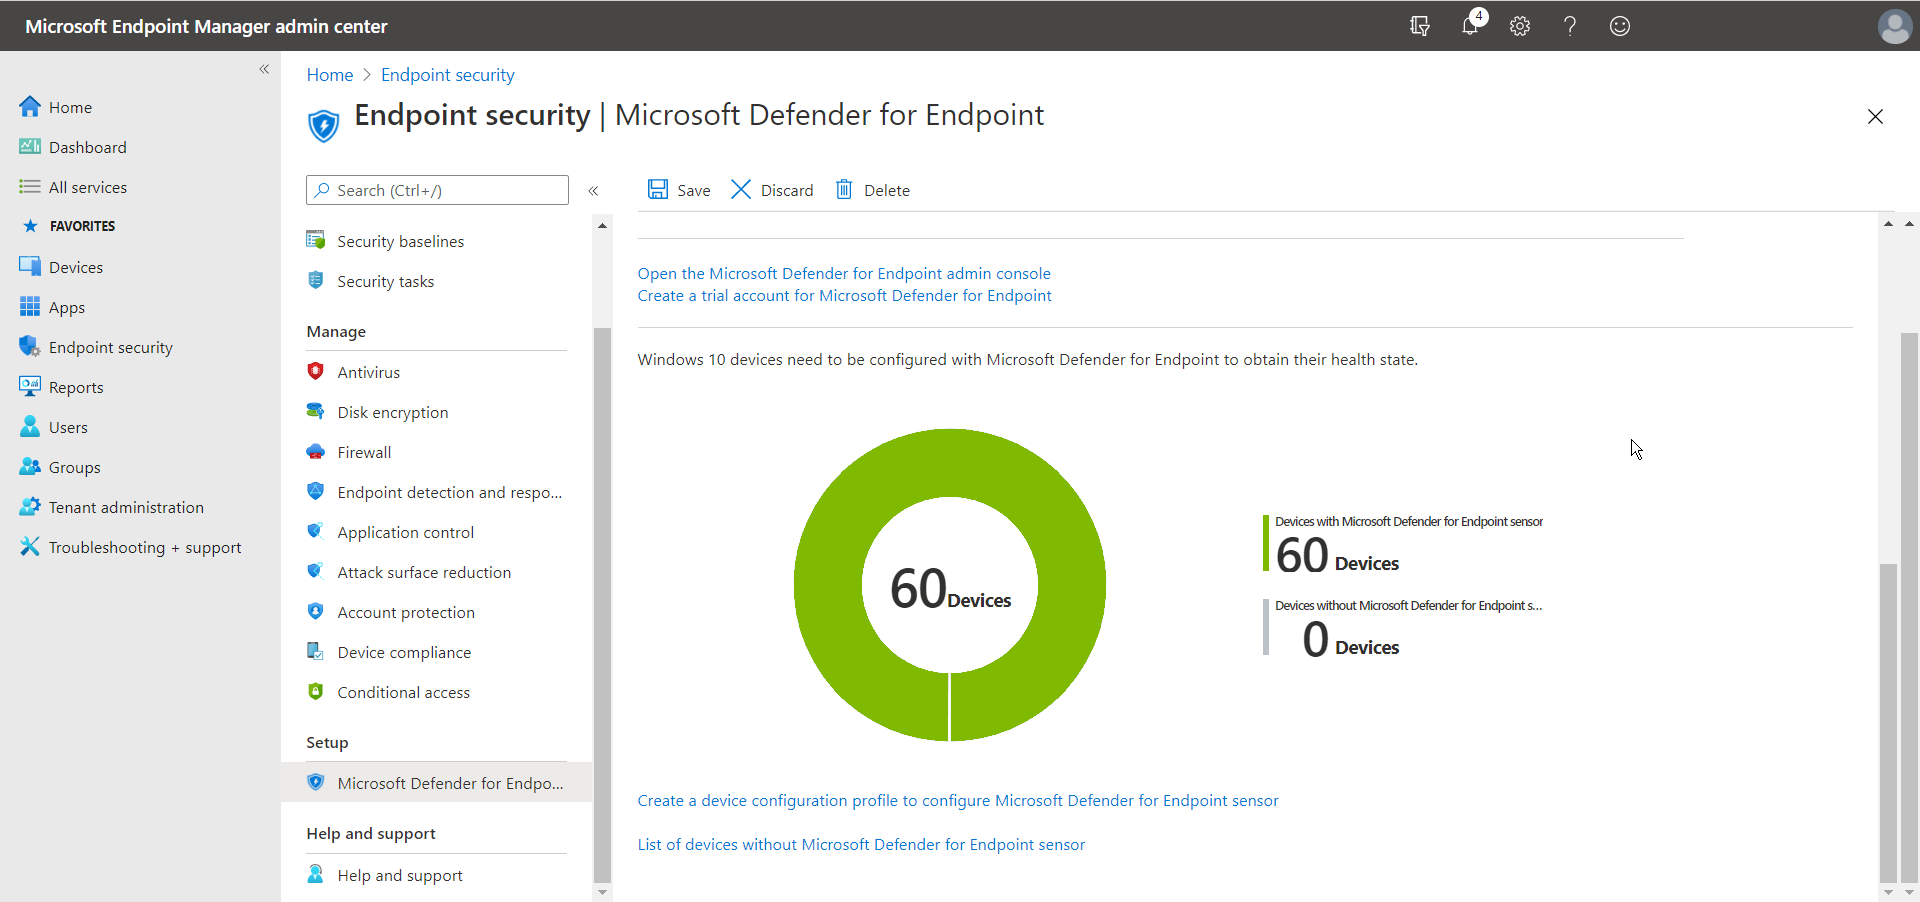The image size is (1920, 902).
Task: Focus the Search (Ctrl+/) field
Action: coord(437,190)
